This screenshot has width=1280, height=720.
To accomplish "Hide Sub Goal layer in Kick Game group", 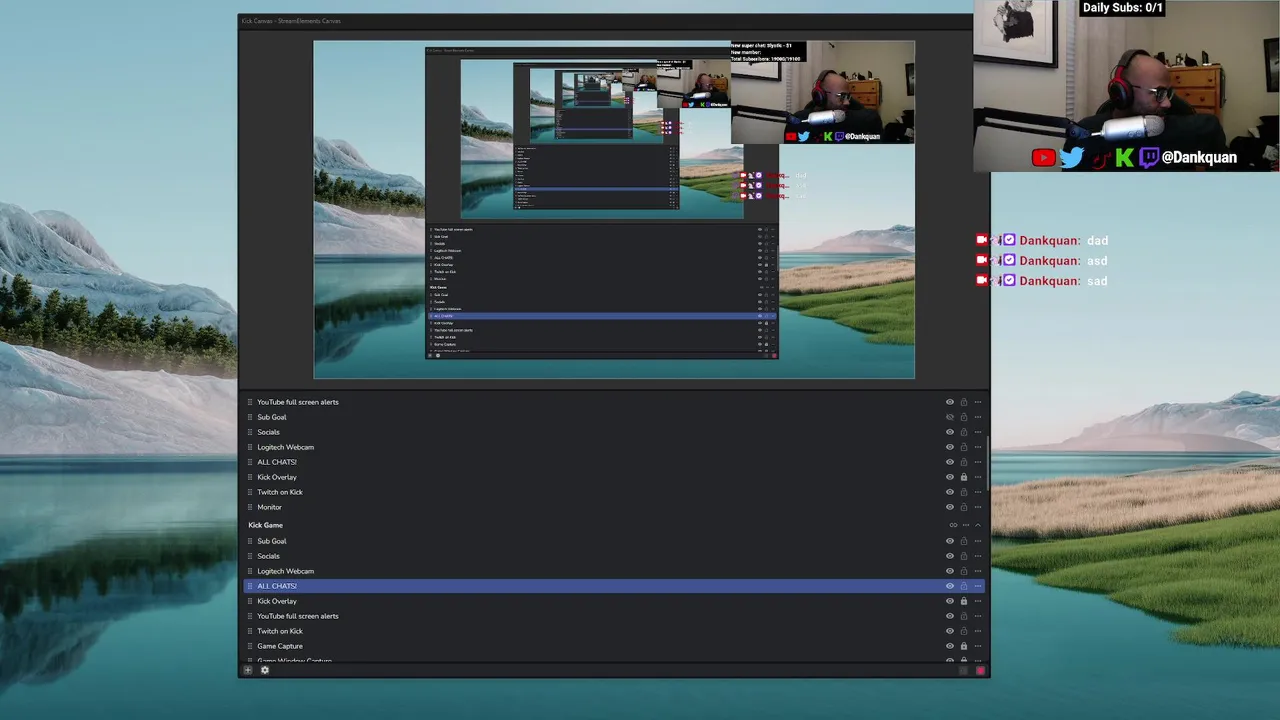I will 950,541.
